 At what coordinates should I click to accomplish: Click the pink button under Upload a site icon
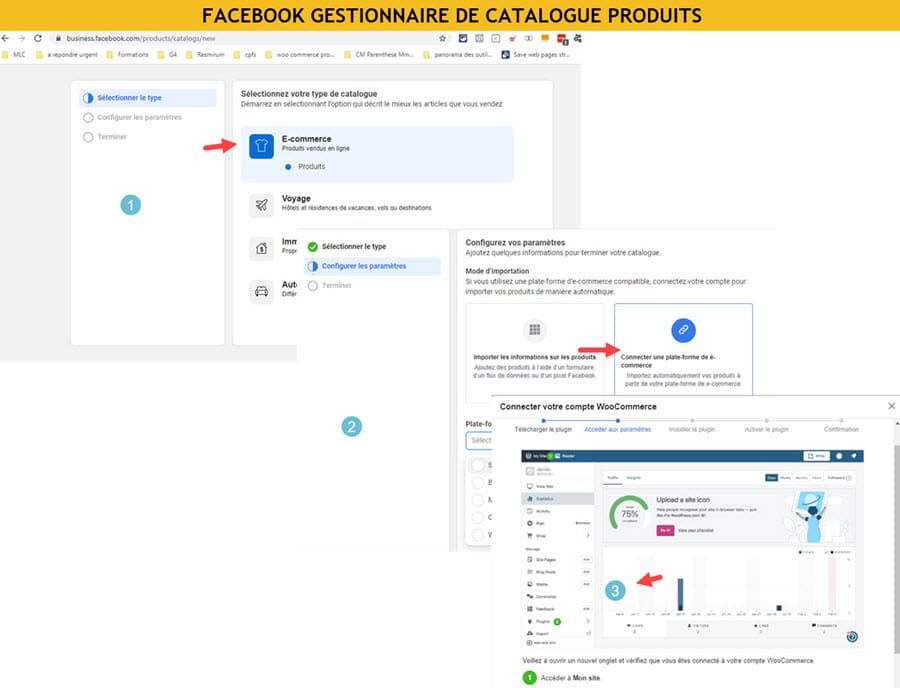coord(665,531)
